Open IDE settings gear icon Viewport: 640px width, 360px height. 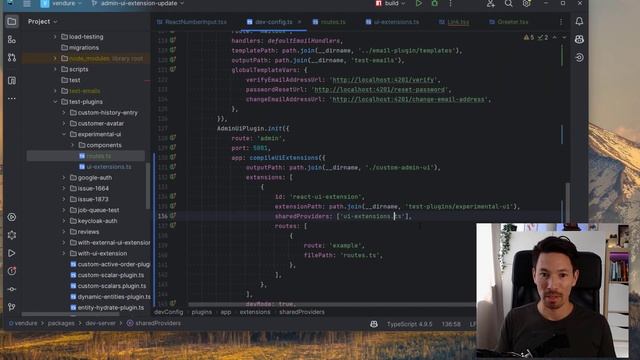[527, 4]
